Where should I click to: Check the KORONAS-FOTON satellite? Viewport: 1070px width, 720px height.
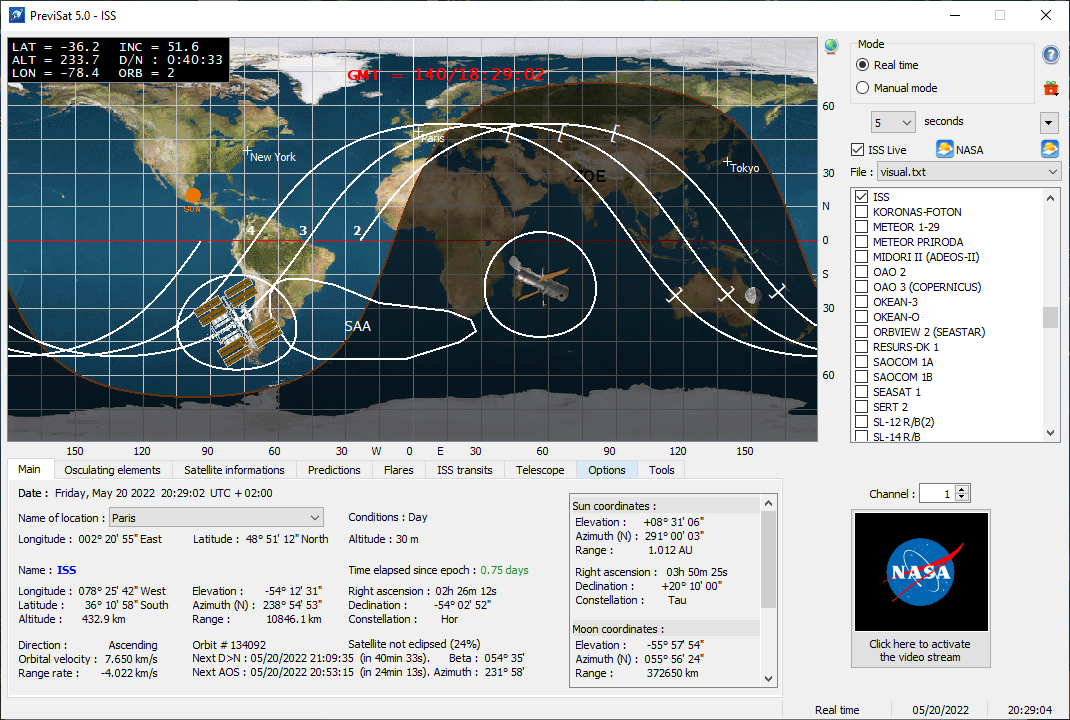pos(861,212)
